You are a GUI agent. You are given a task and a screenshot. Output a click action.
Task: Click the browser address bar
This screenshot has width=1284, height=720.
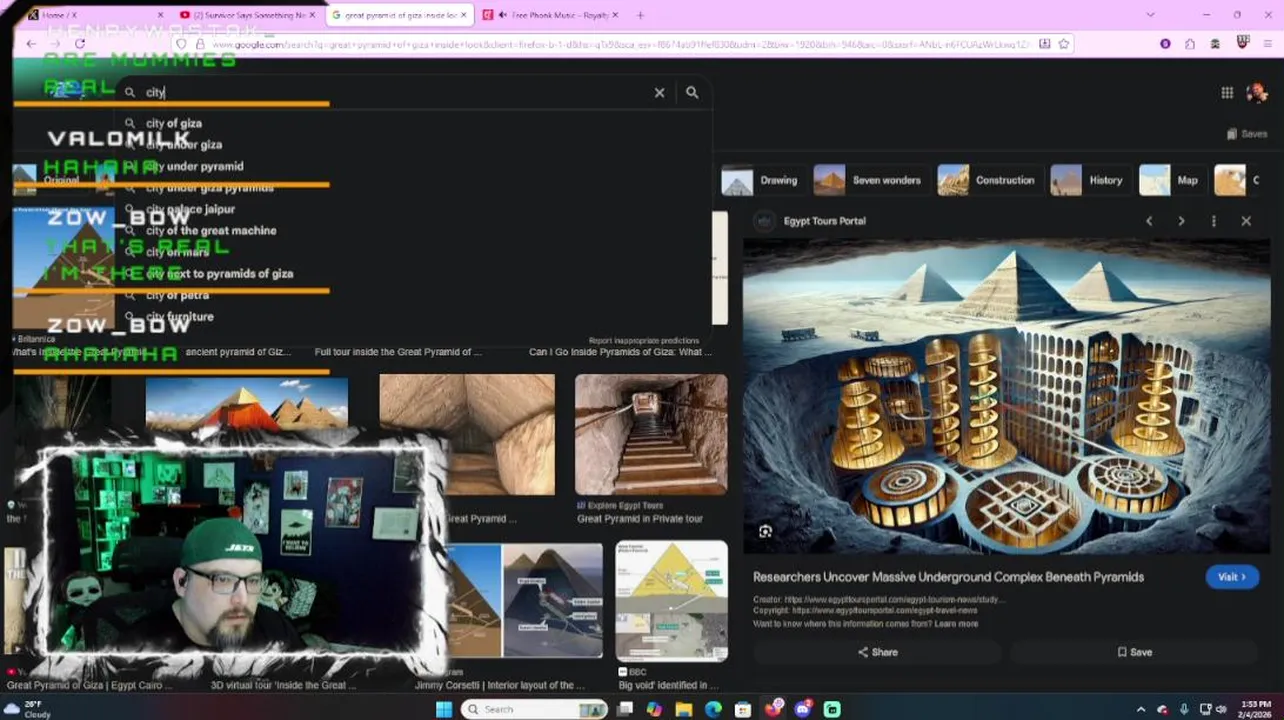click(x=620, y=44)
